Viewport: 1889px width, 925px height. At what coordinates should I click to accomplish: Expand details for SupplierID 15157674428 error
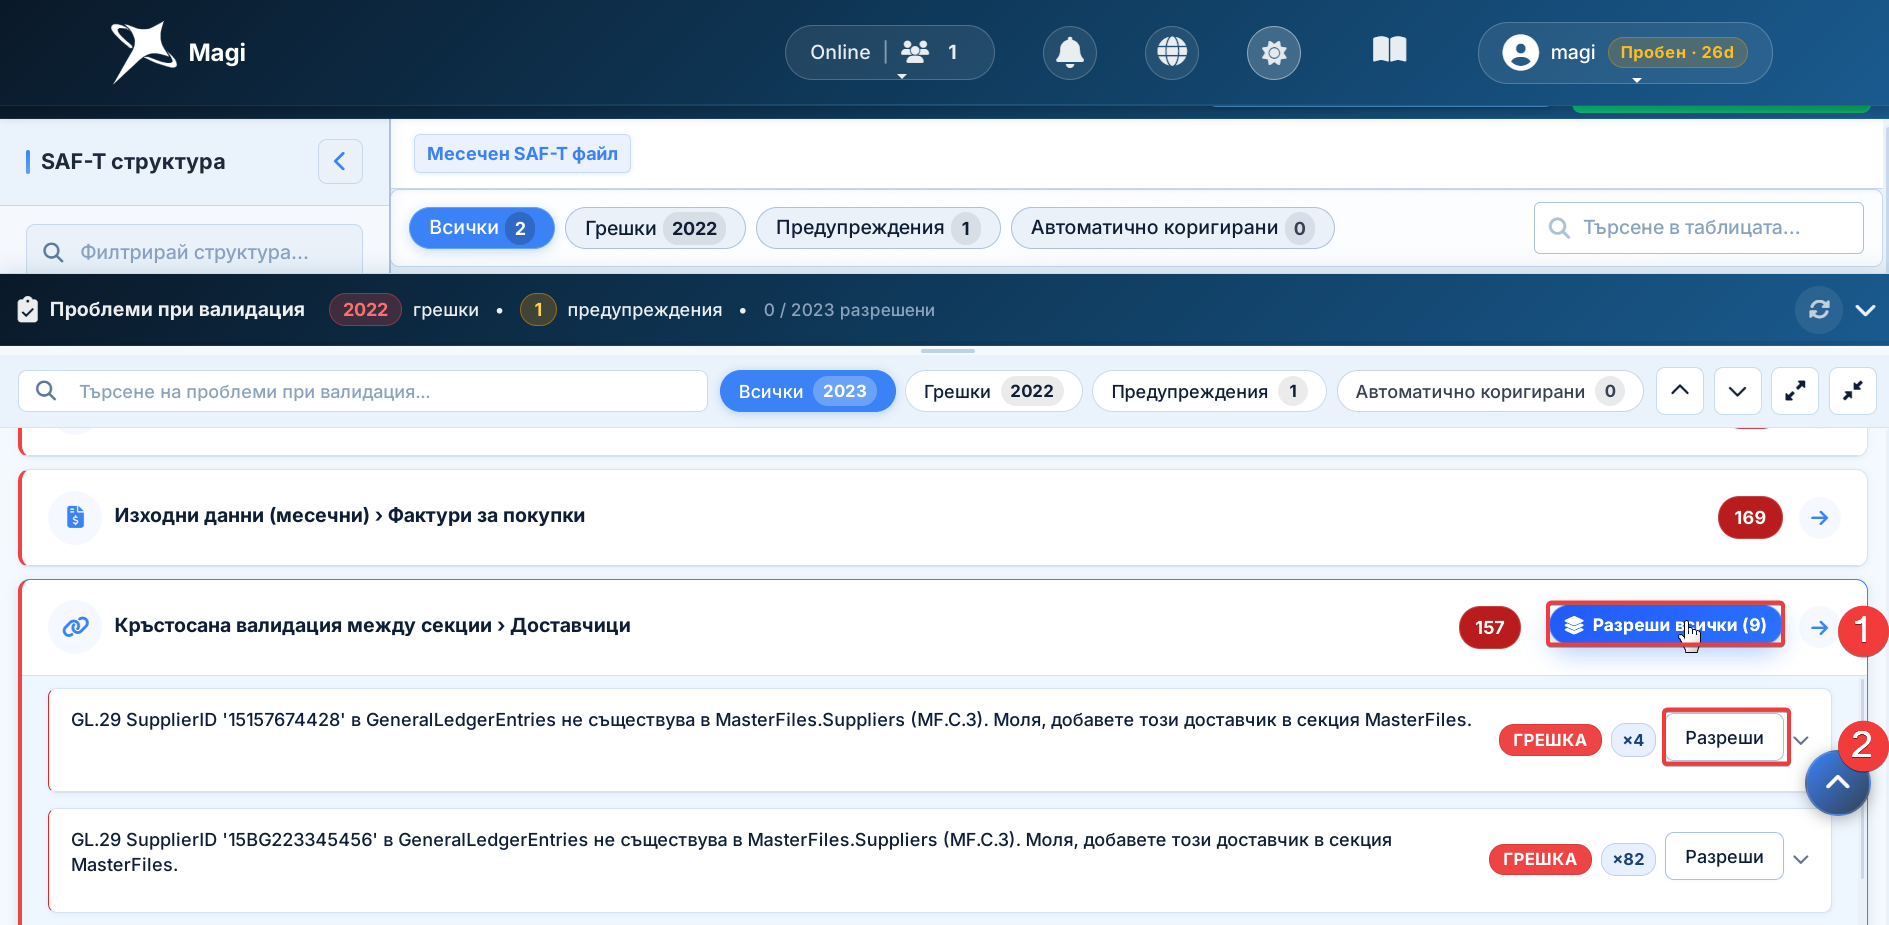point(1802,741)
